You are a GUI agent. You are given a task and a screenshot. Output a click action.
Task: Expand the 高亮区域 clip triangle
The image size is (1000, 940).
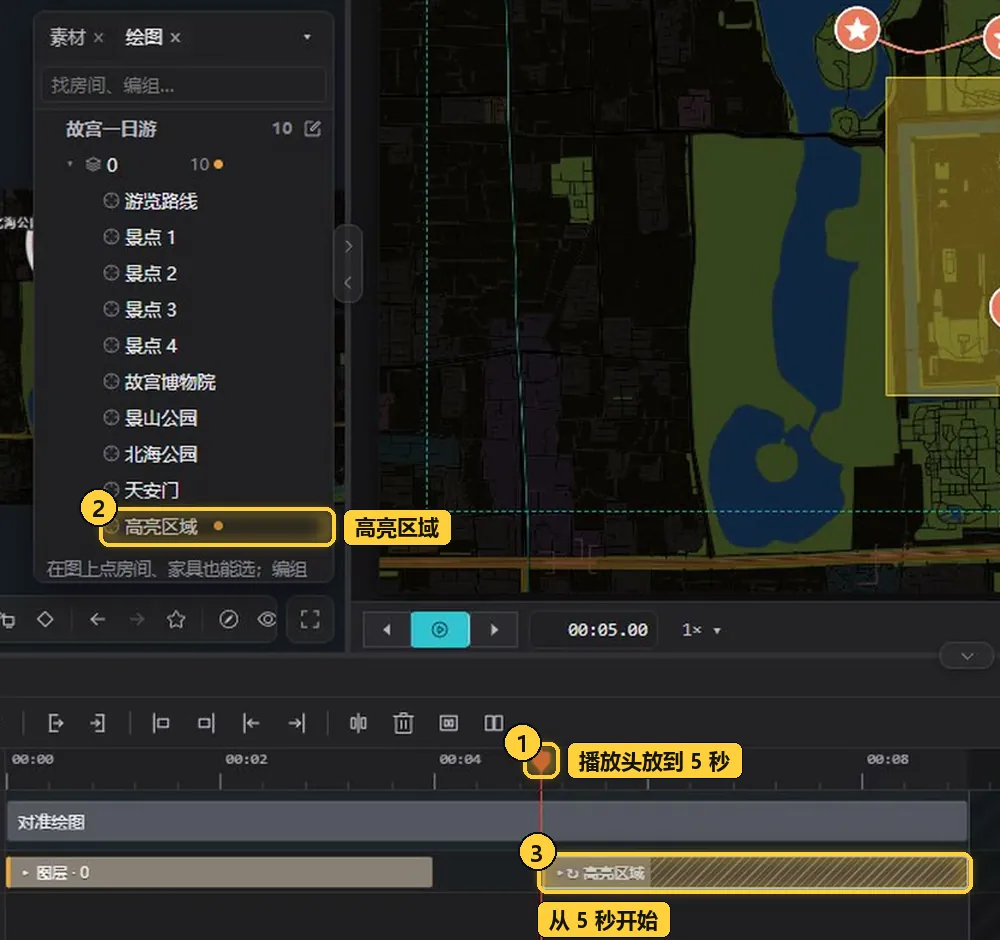tap(559, 873)
